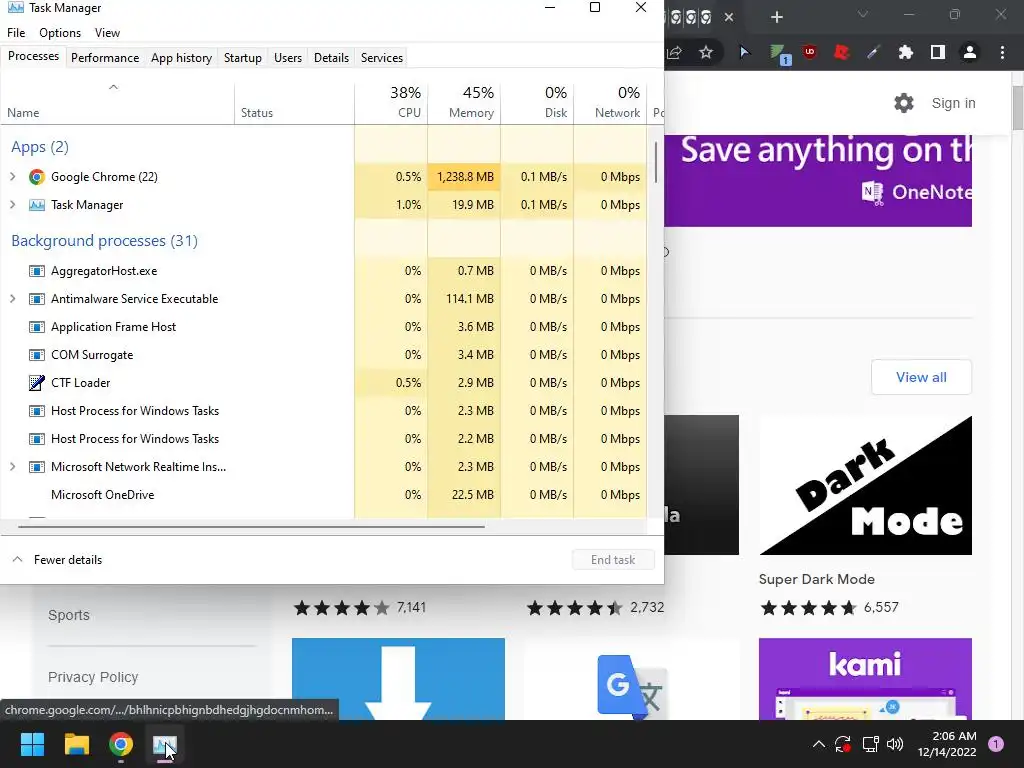Click the blue cursor arrow extension icon
The image size is (1024, 768).
[x=744, y=52]
